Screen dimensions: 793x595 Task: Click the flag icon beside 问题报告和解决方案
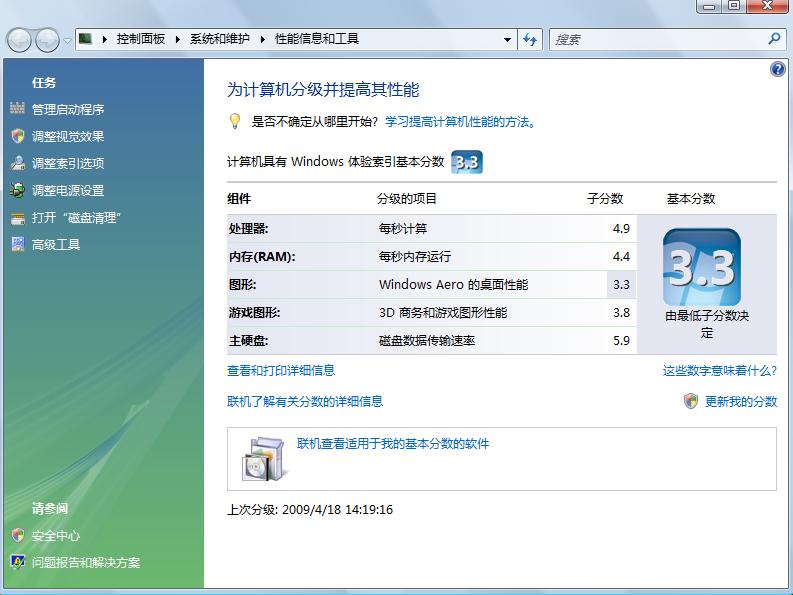coord(18,562)
